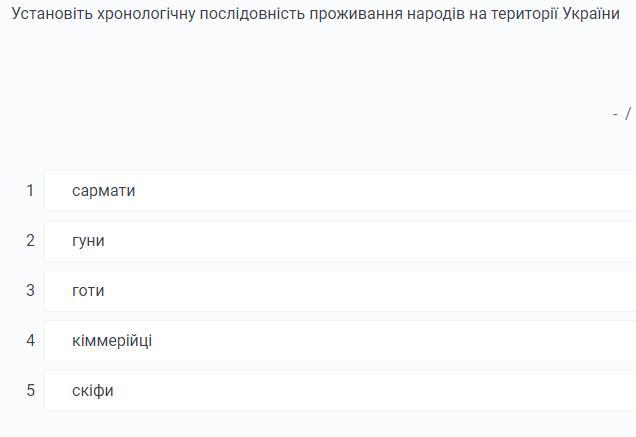Click position number 5 beside скіфи
636x437 pixels.
[x=30, y=391]
